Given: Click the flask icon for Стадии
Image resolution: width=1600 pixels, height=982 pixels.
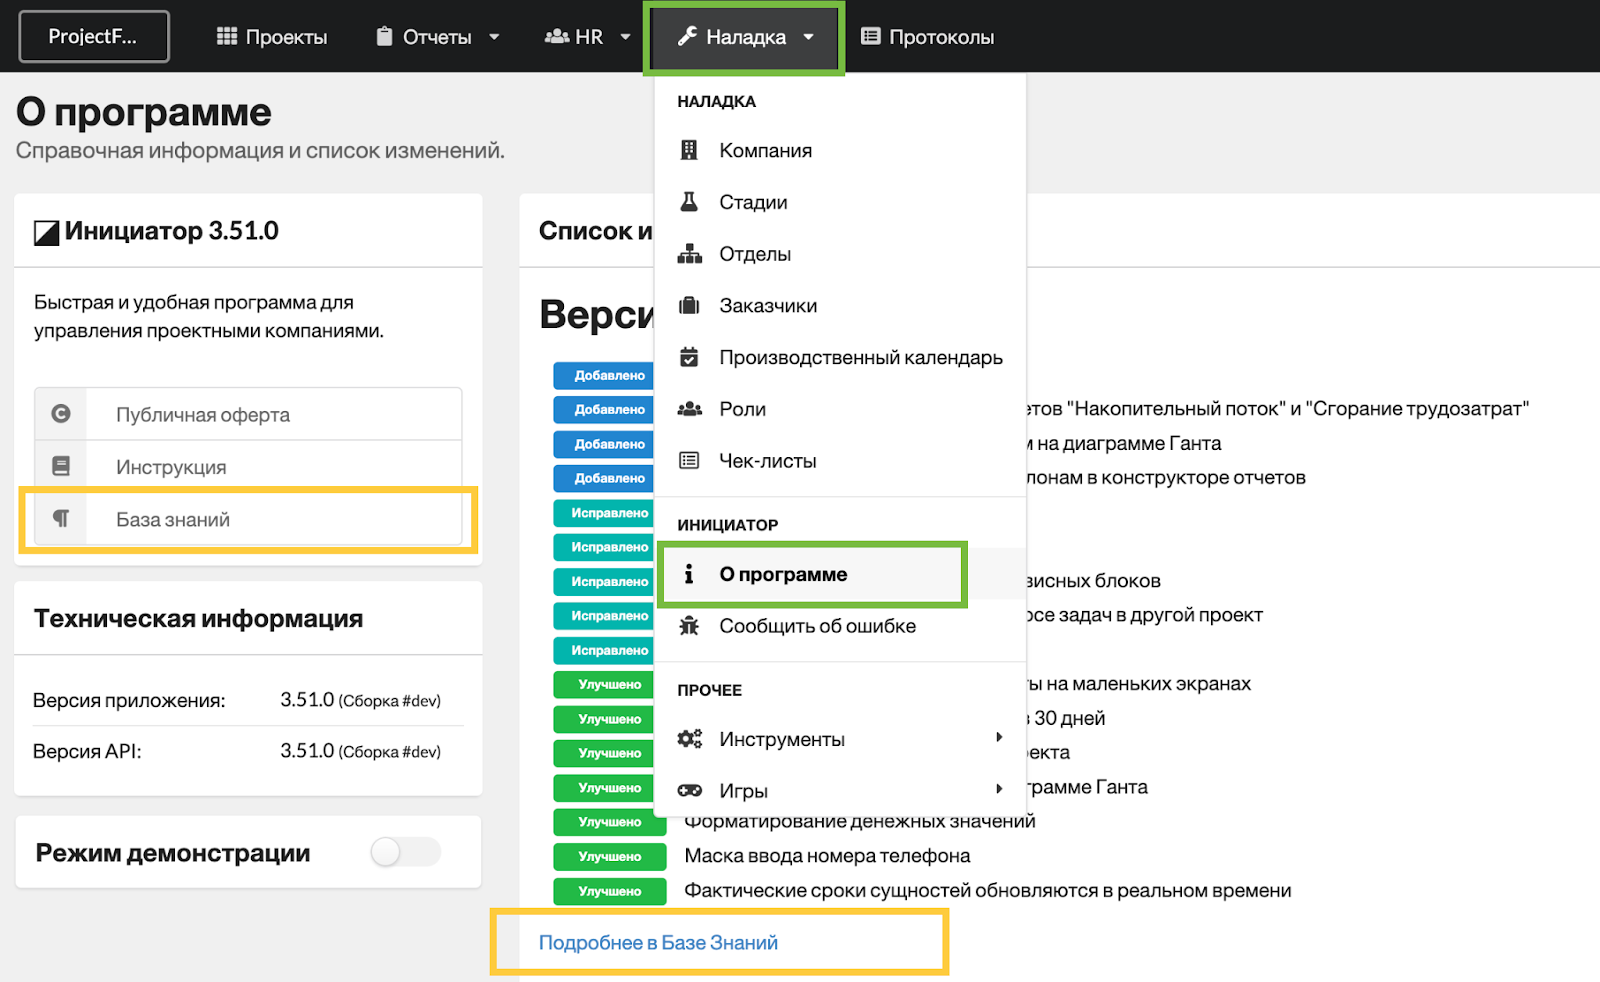Looking at the screenshot, I should (689, 202).
